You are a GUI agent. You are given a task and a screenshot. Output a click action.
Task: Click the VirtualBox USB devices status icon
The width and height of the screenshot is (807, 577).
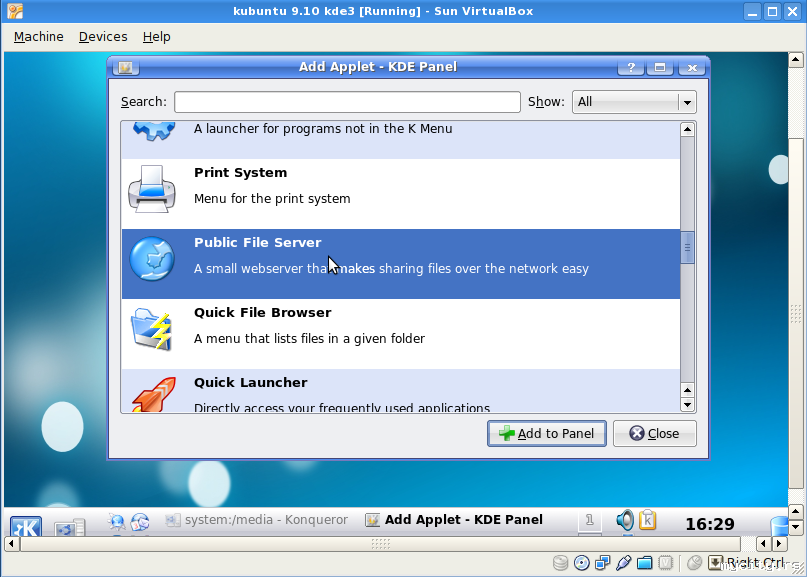pyautogui.click(x=623, y=563)
